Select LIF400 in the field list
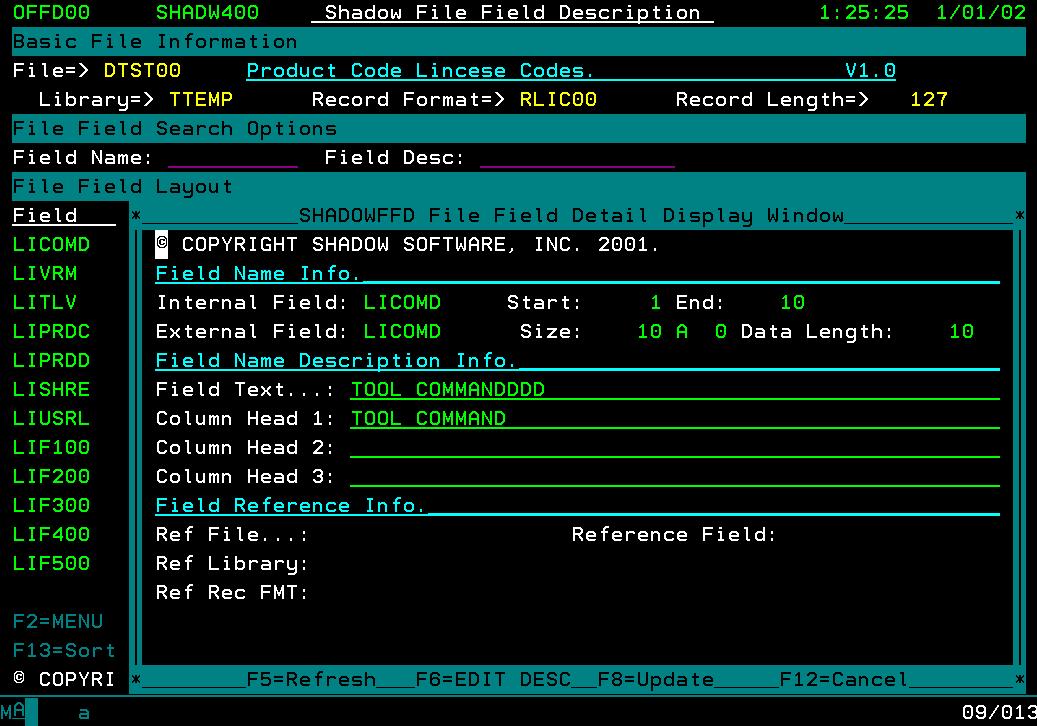 click(x=51, y=534)
